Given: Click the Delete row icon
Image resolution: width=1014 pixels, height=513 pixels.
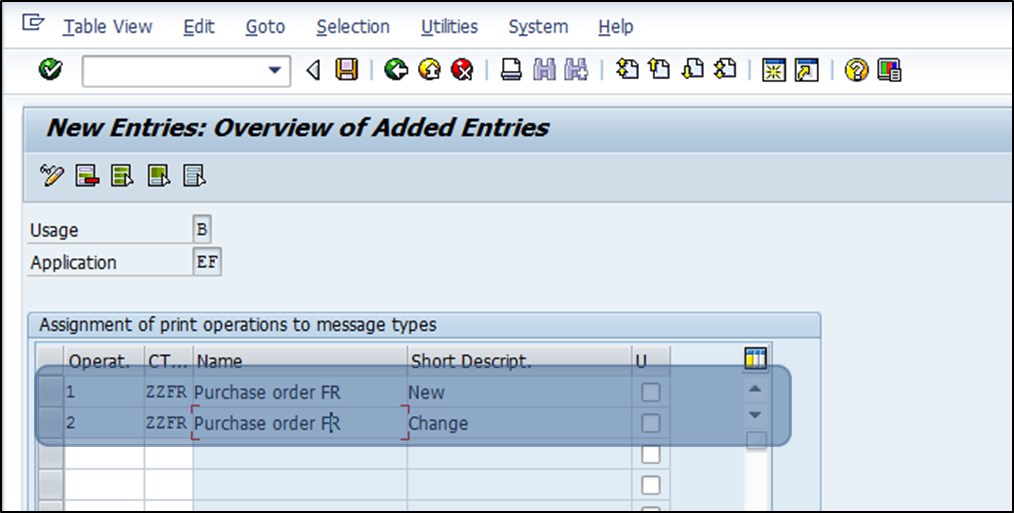Looking at the screenshot, I should pos(87,175).
